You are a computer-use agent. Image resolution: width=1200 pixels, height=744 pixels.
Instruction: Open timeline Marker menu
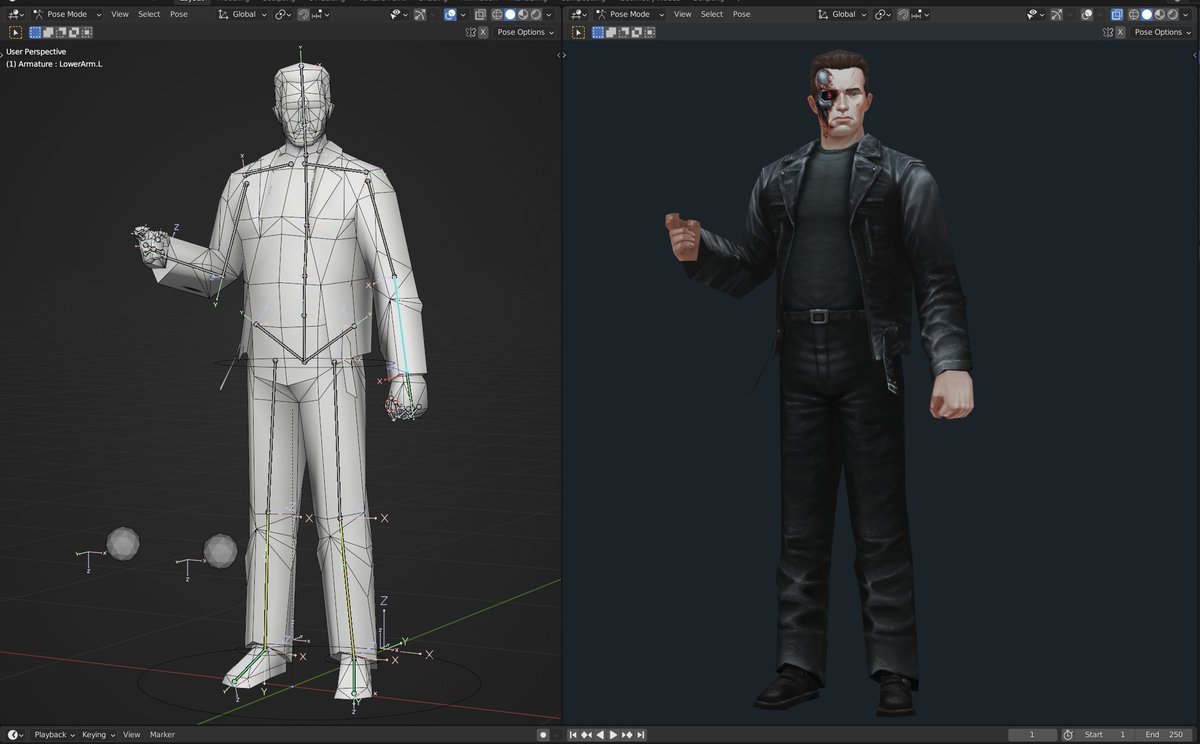162,735
